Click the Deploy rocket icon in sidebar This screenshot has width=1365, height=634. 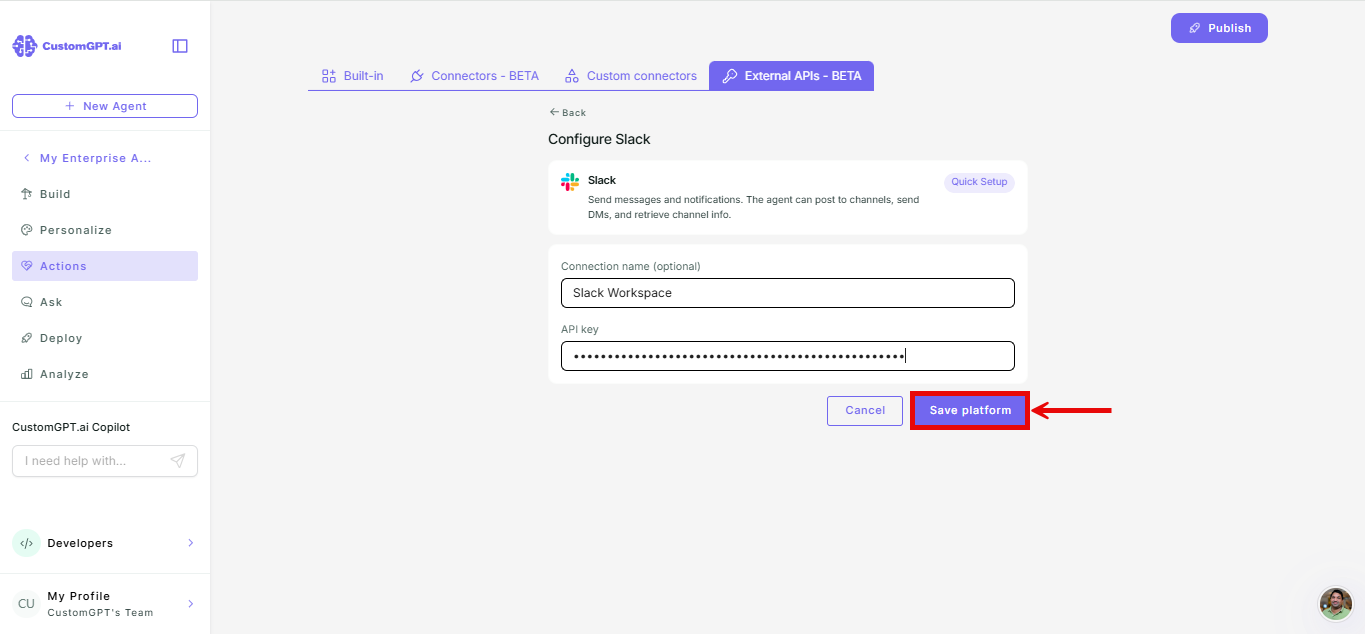pos(27,338)
